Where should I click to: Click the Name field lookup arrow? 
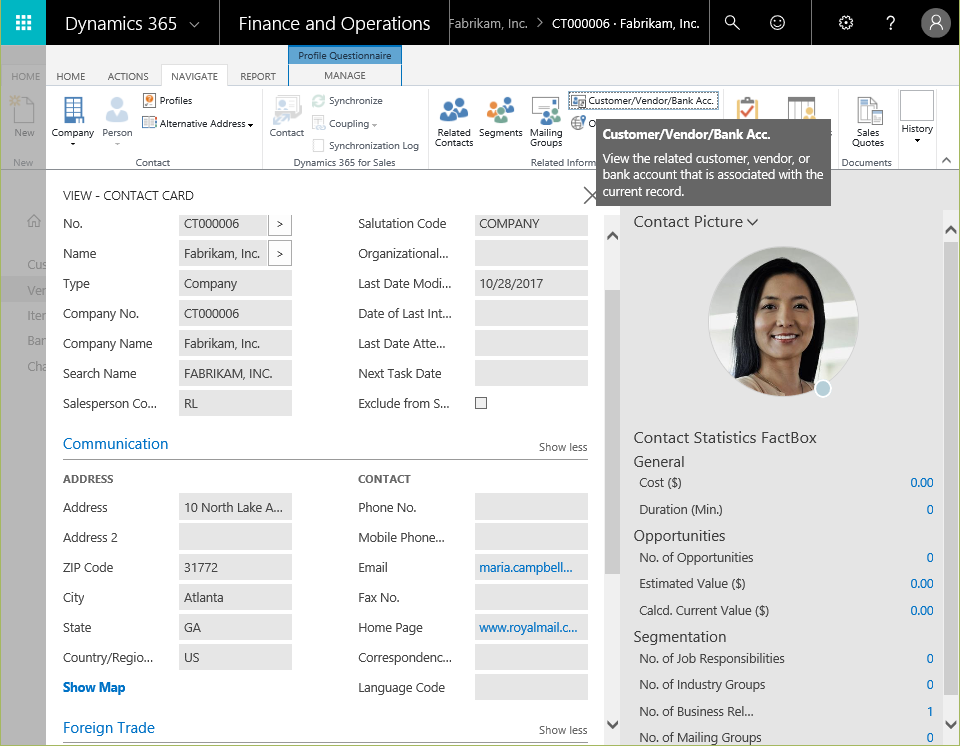click(280, 254)
